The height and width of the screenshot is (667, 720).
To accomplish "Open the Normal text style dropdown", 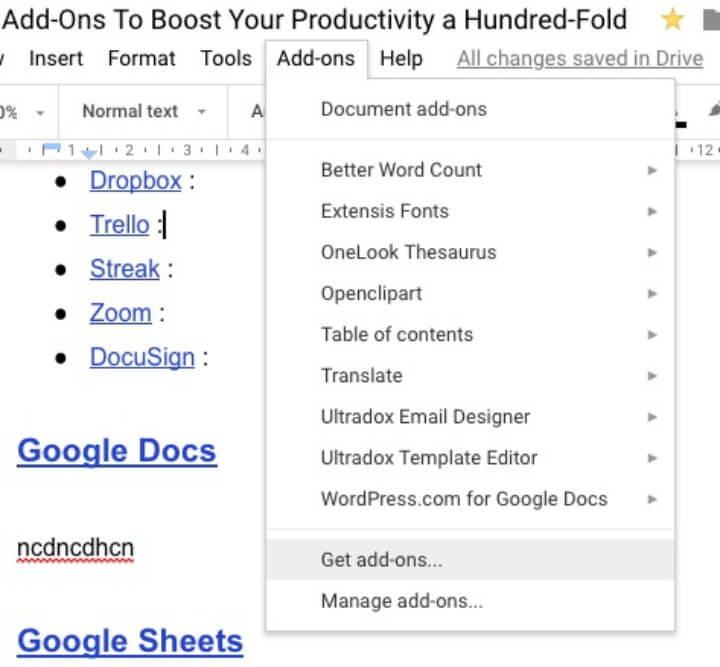I will click(143, 112).
